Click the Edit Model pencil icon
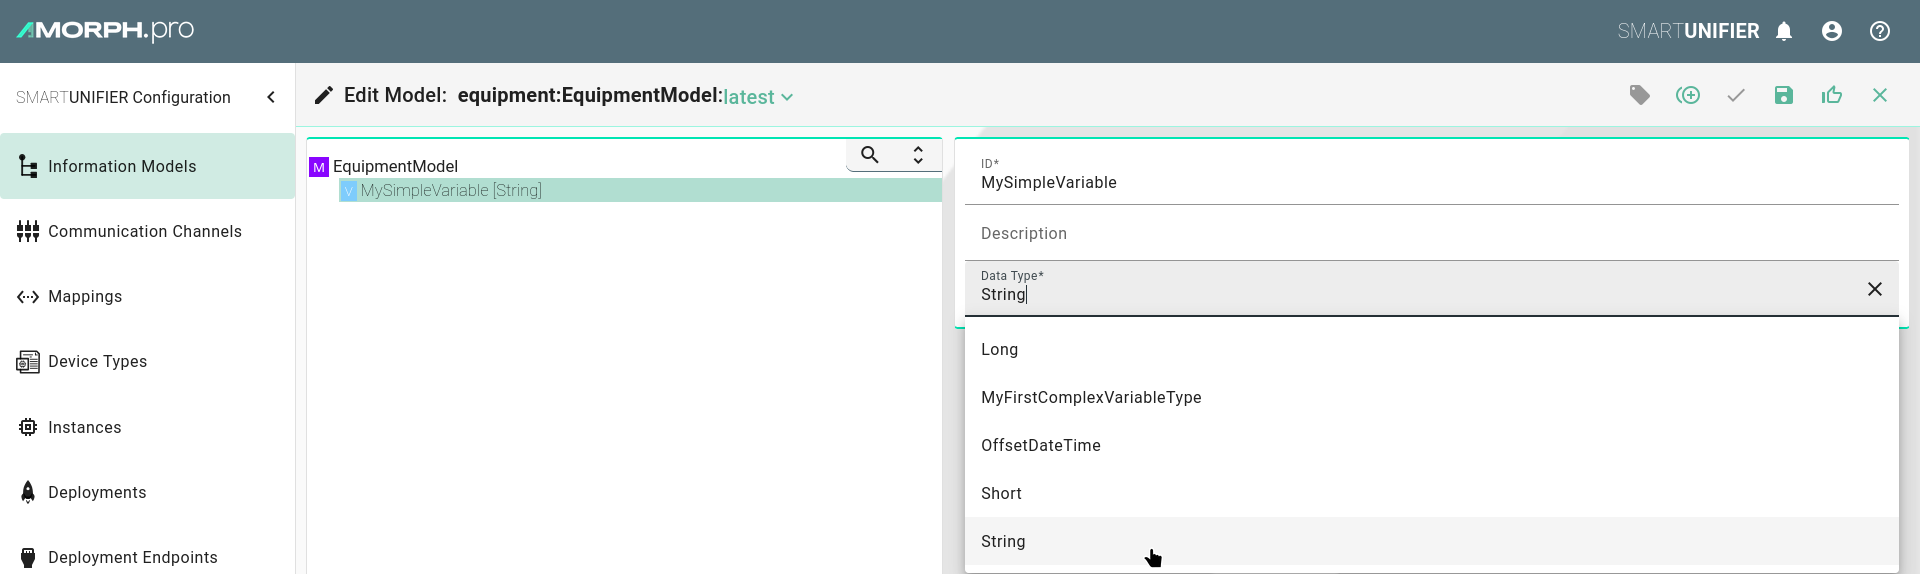Screen dimensions: 1920x574 (323, 95)
